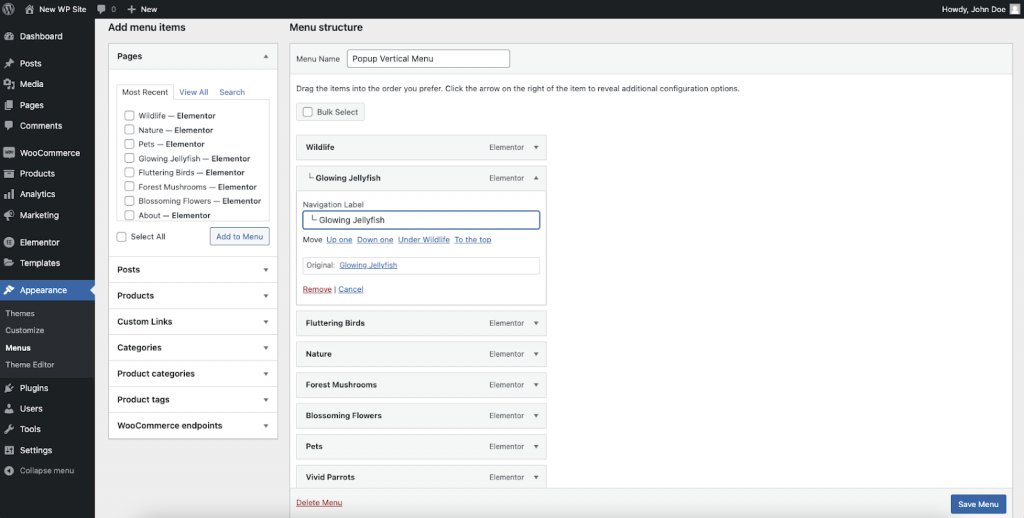Click the WordPress logo icon

tap(9, 9)
